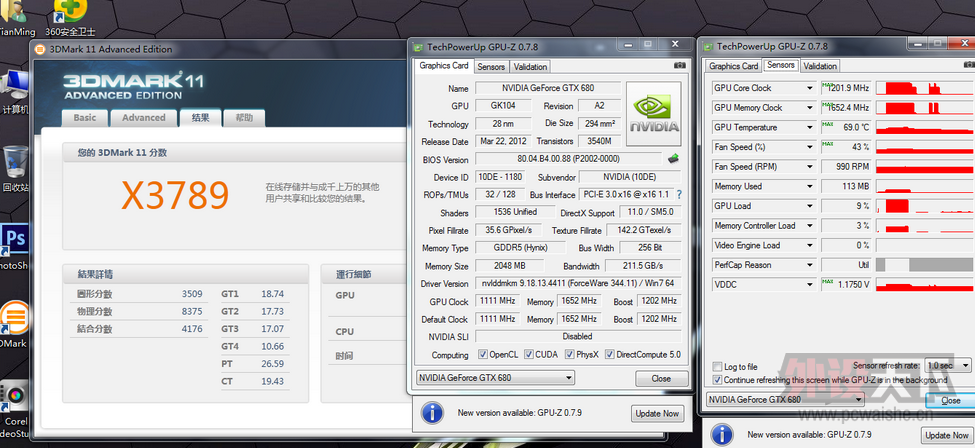975x448 pixels.
Task: Click the Bus Interface question mark help
Action: [x=679, y=194]
